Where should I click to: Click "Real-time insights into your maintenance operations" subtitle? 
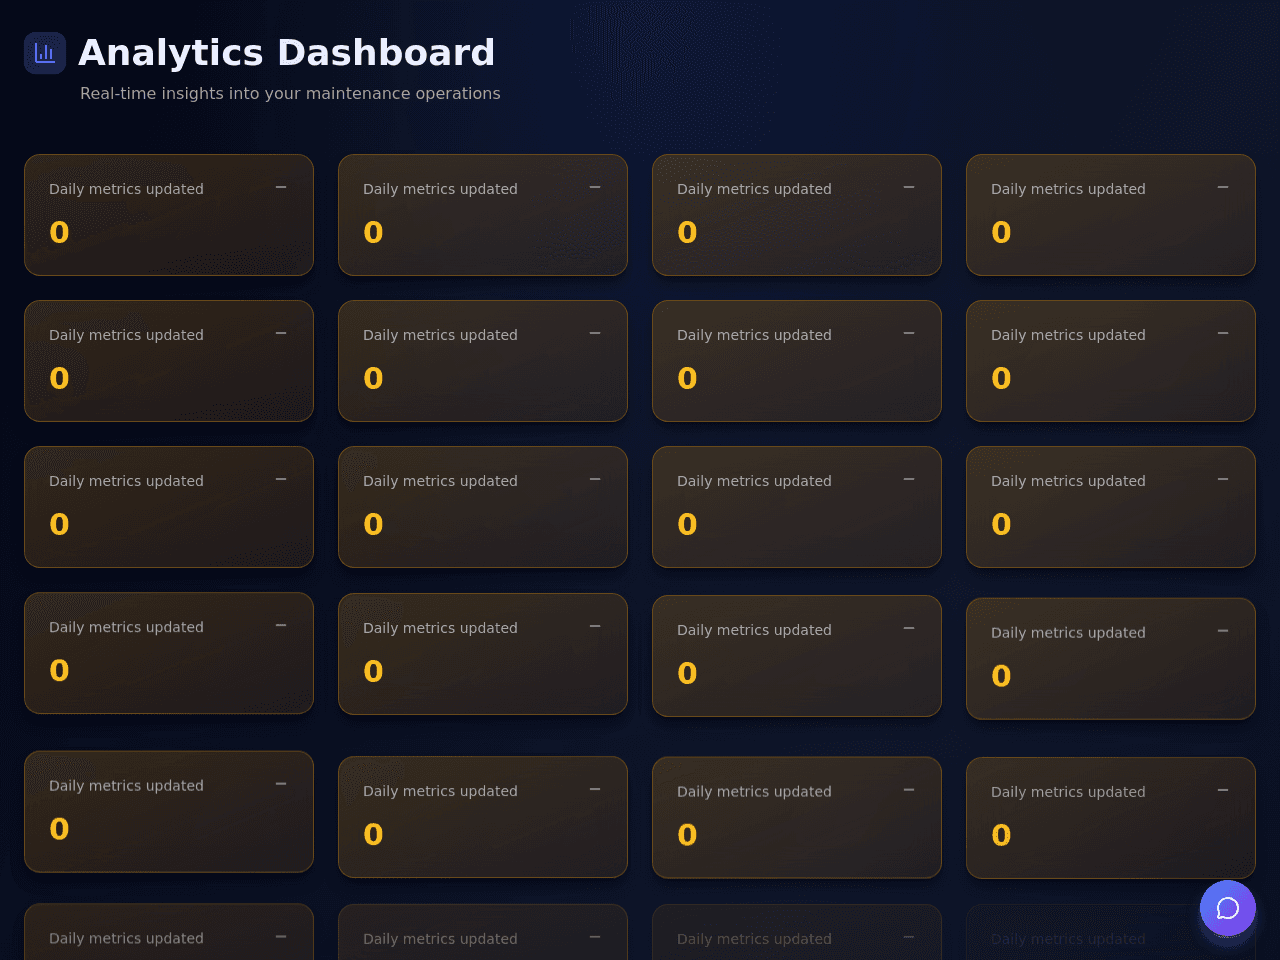(290, 93)
